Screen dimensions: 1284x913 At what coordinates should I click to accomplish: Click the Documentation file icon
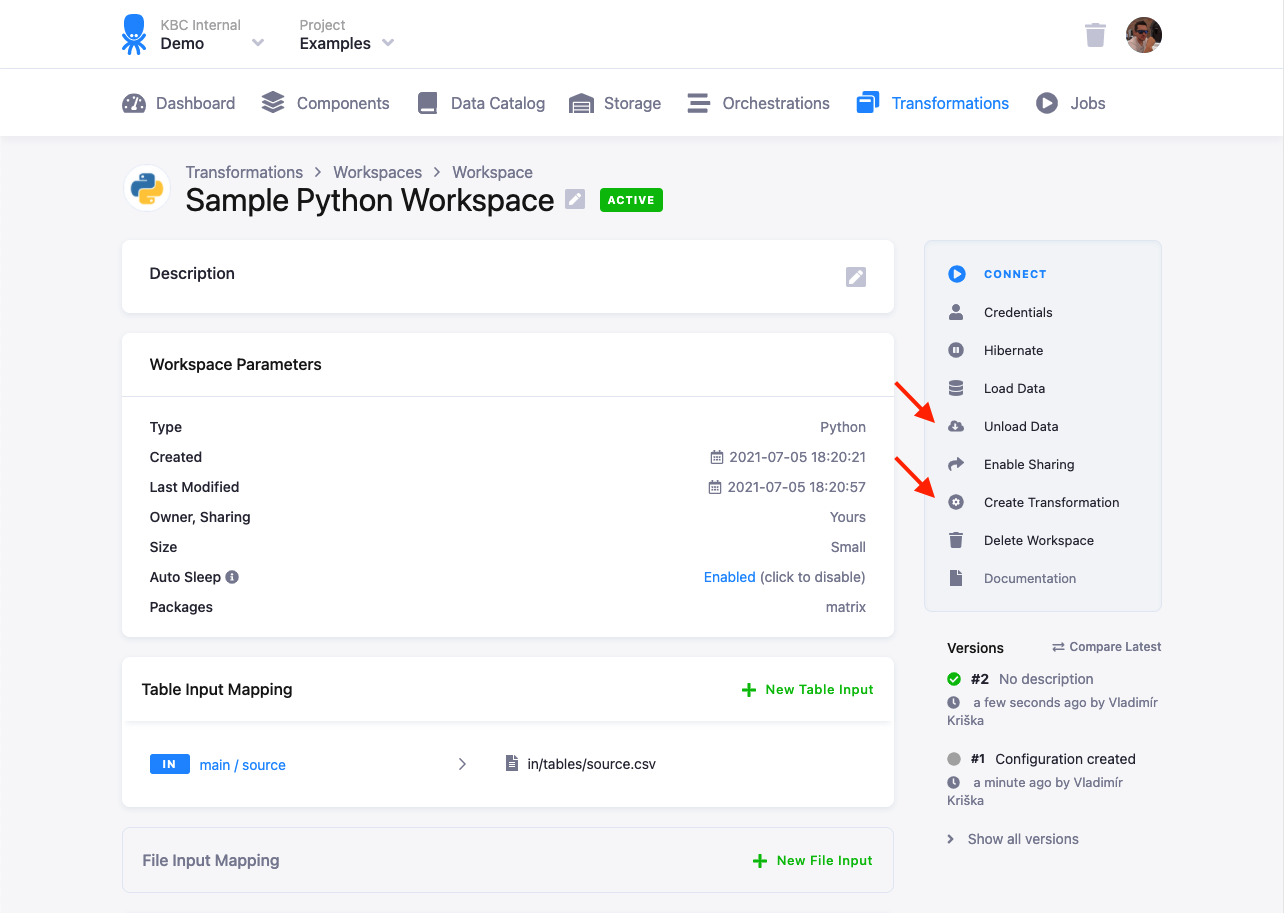[x=956, y=578]
